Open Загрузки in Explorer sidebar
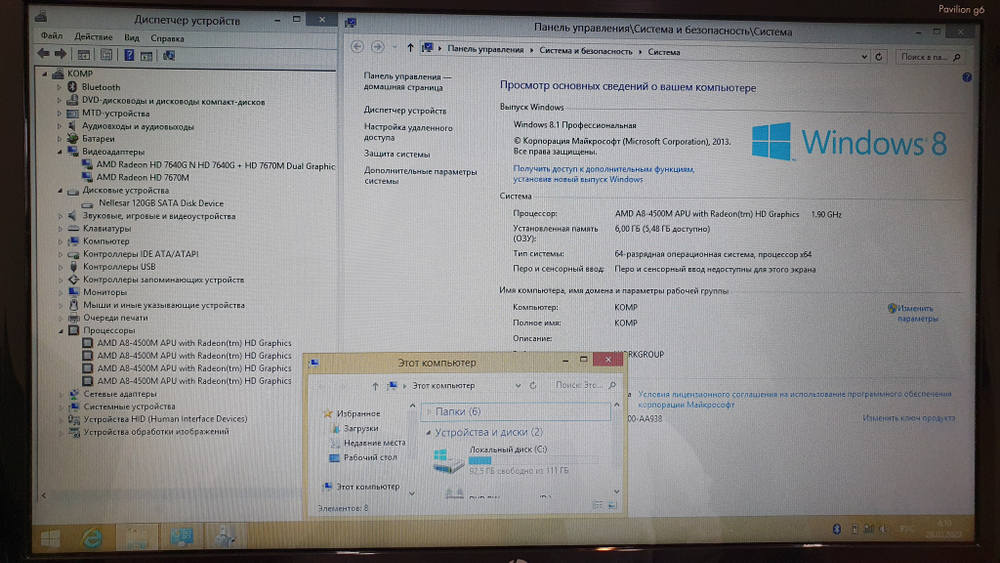Screen dimensions: 1000x563 click(361, 428)
